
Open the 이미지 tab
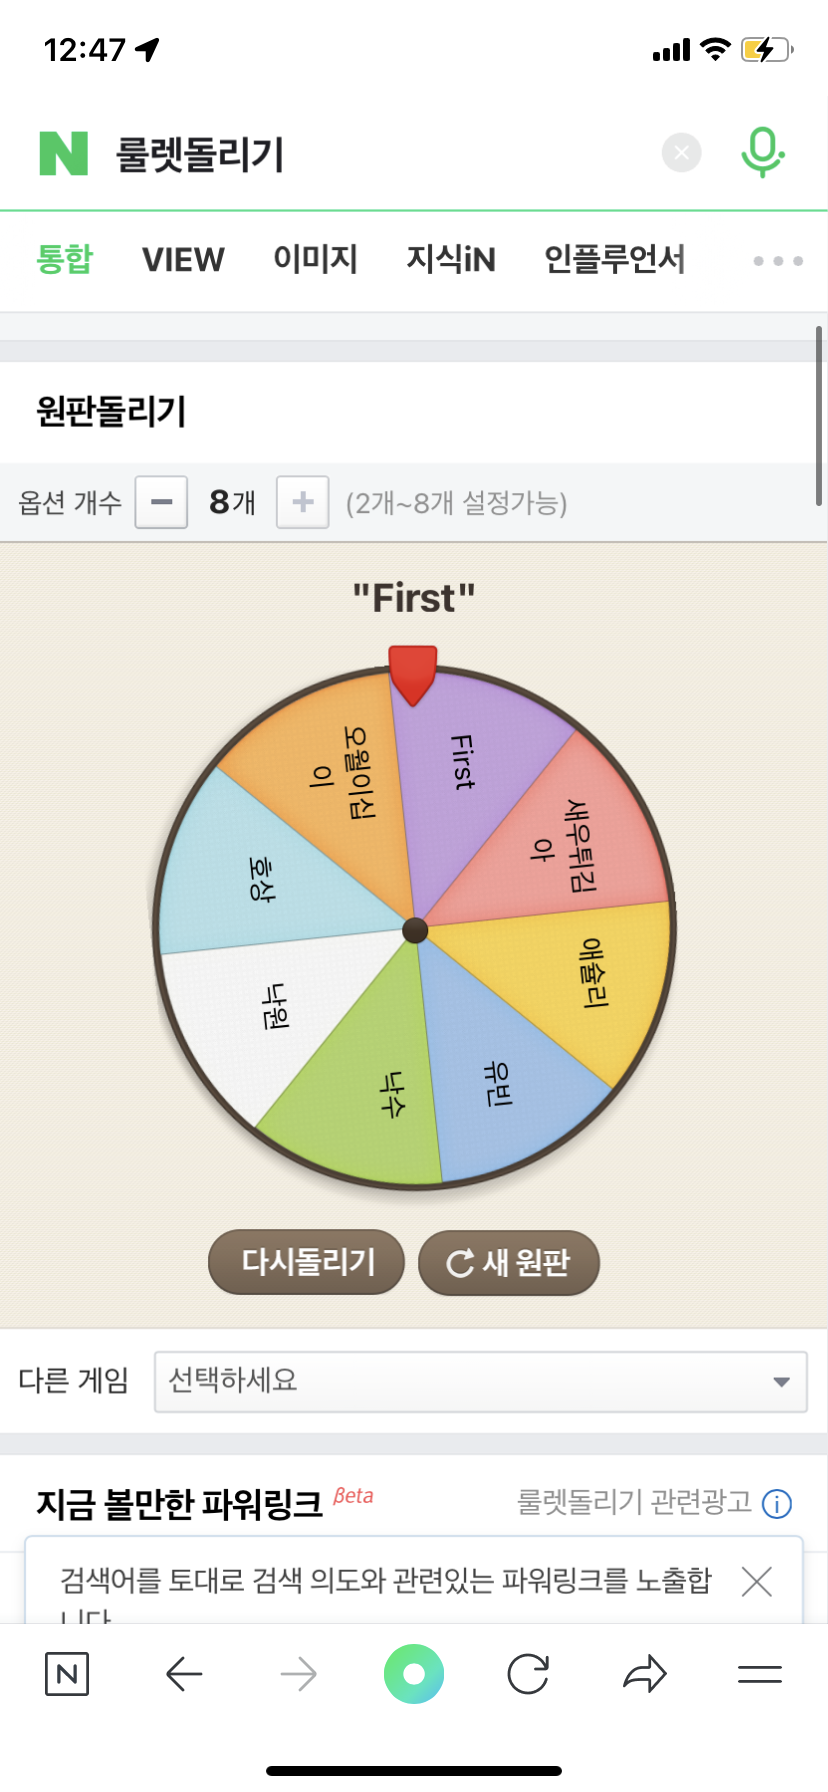coord(315,260)
